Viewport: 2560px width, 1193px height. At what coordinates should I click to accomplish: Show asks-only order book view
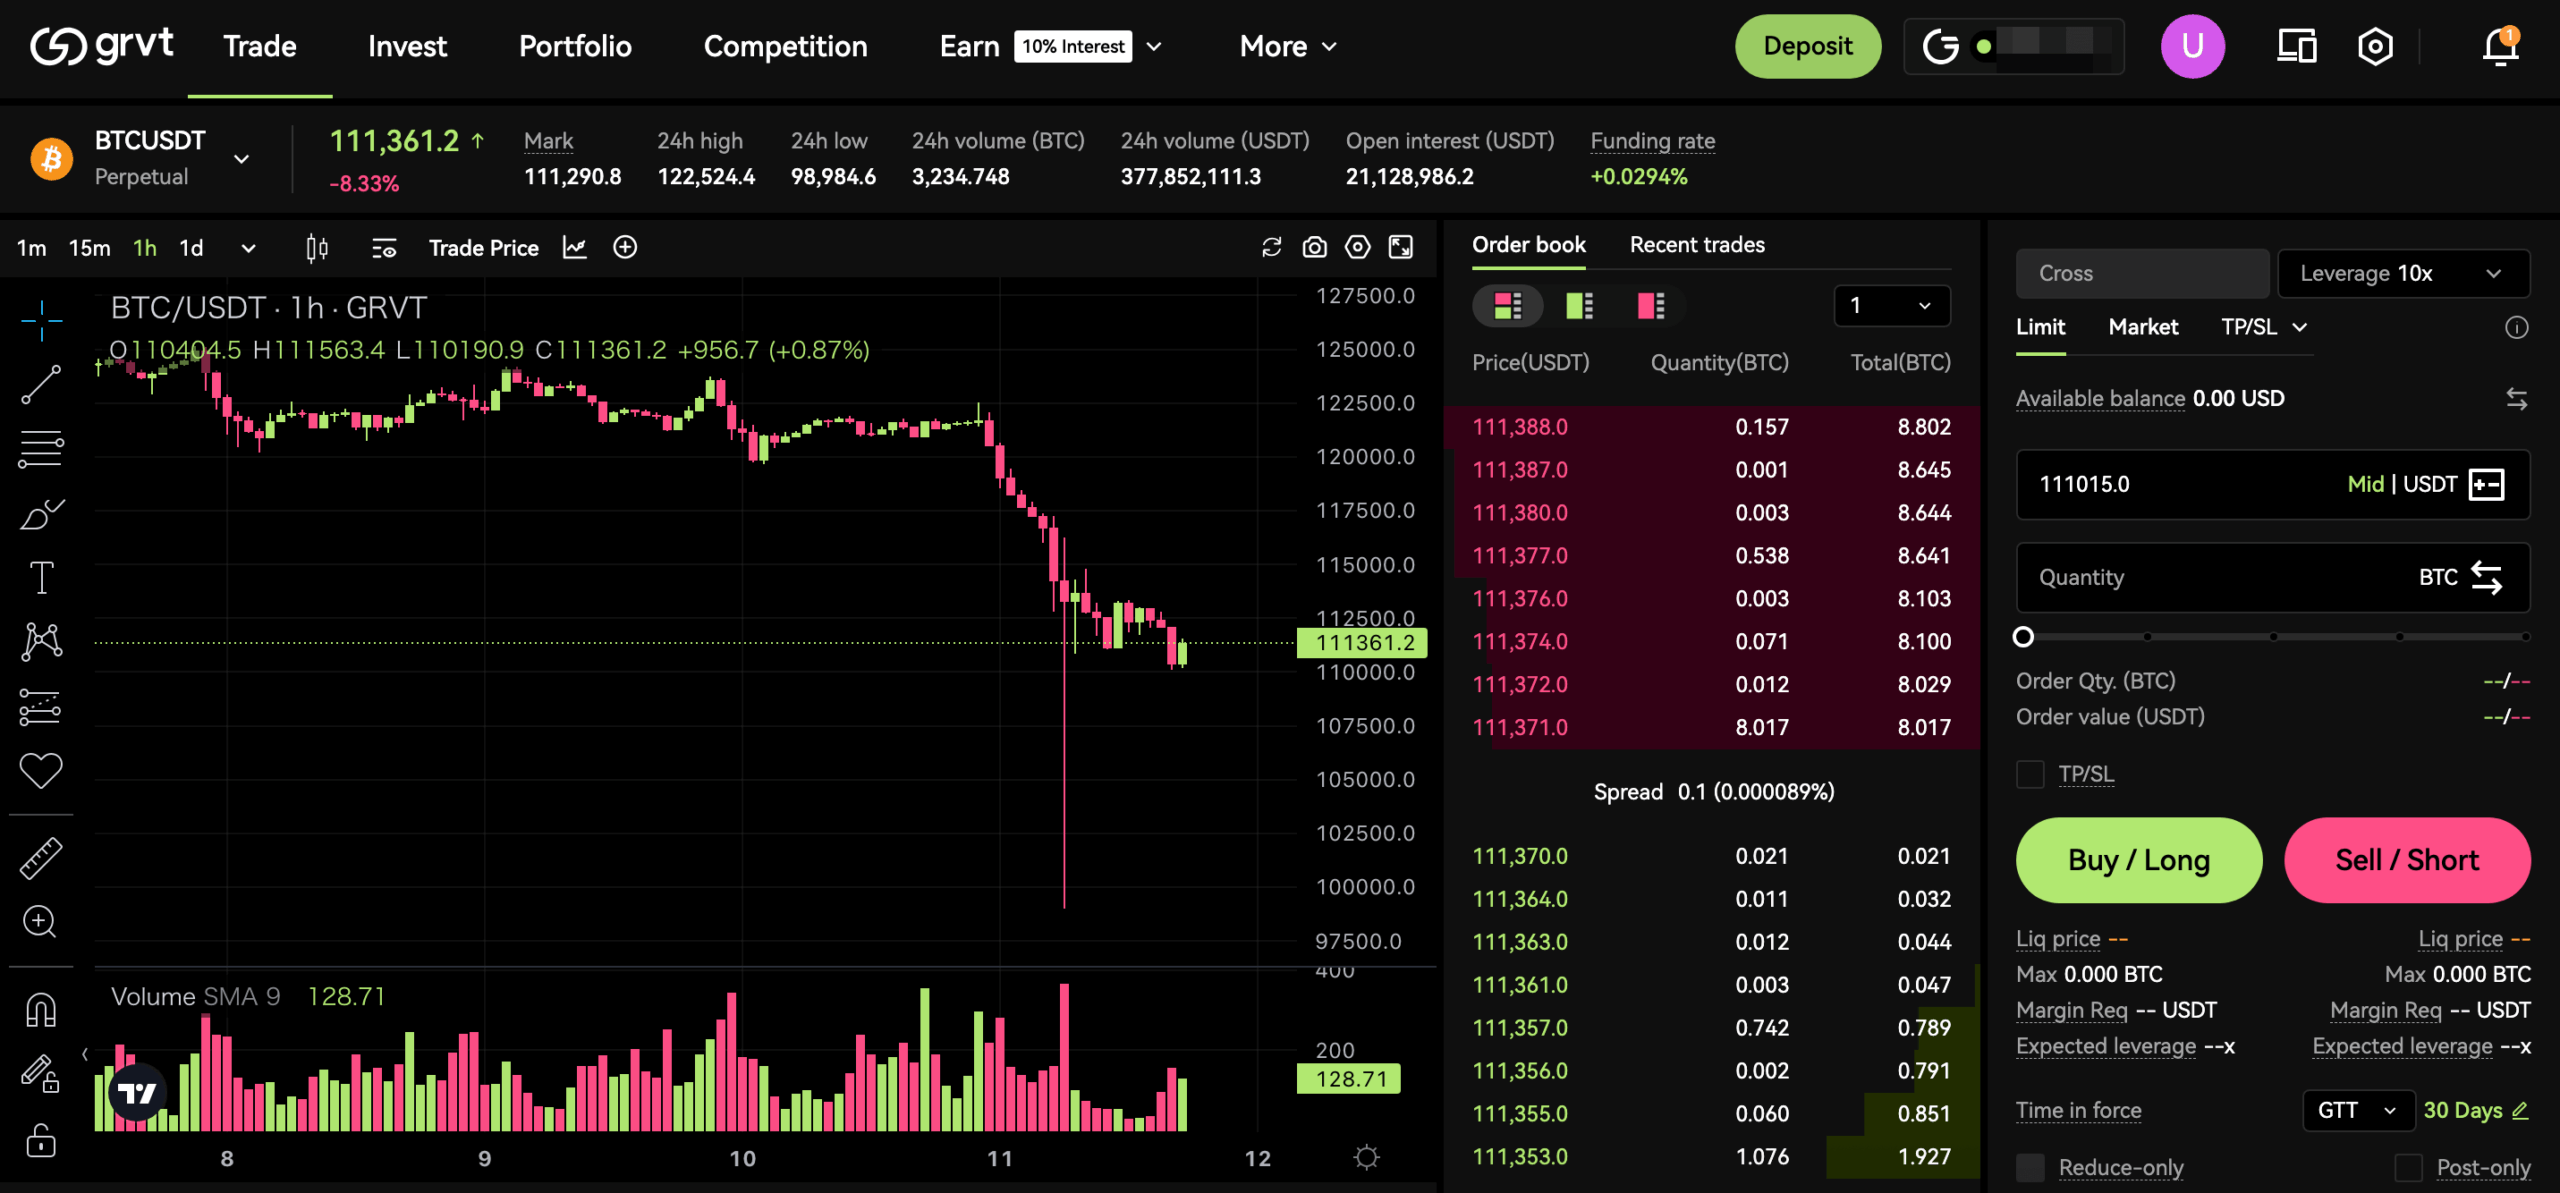coord(1651,305)
